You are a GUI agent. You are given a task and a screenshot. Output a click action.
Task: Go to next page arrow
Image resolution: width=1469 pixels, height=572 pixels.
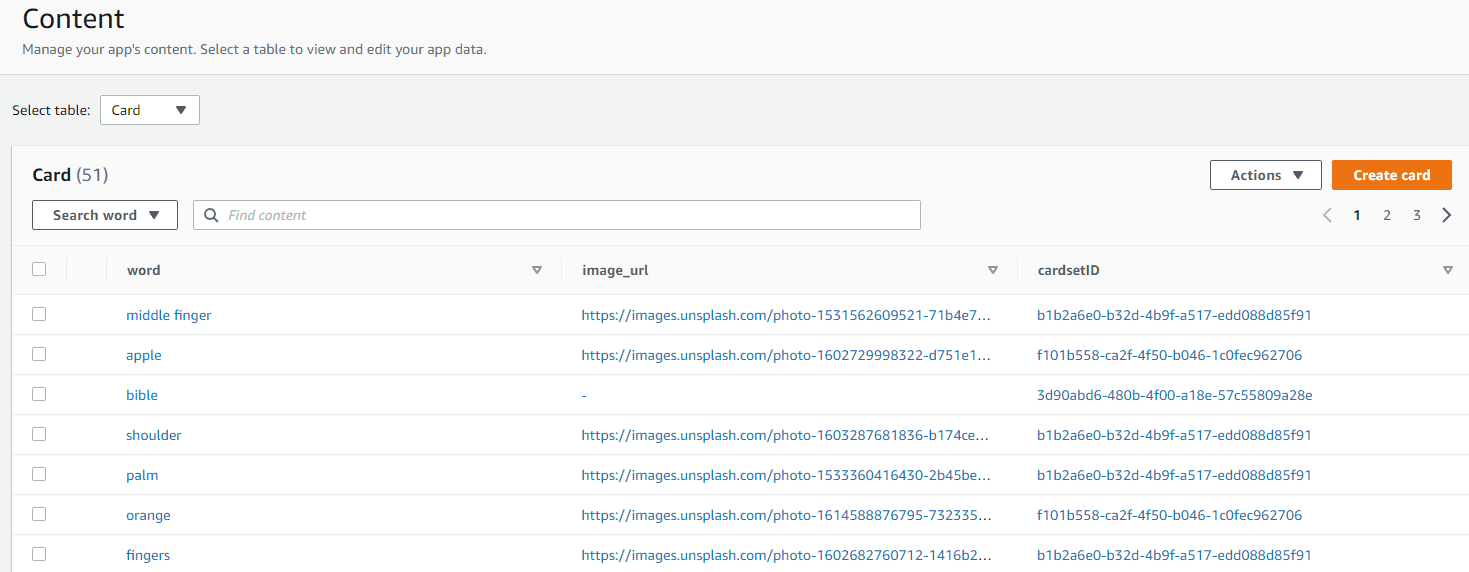(1446, 215)
